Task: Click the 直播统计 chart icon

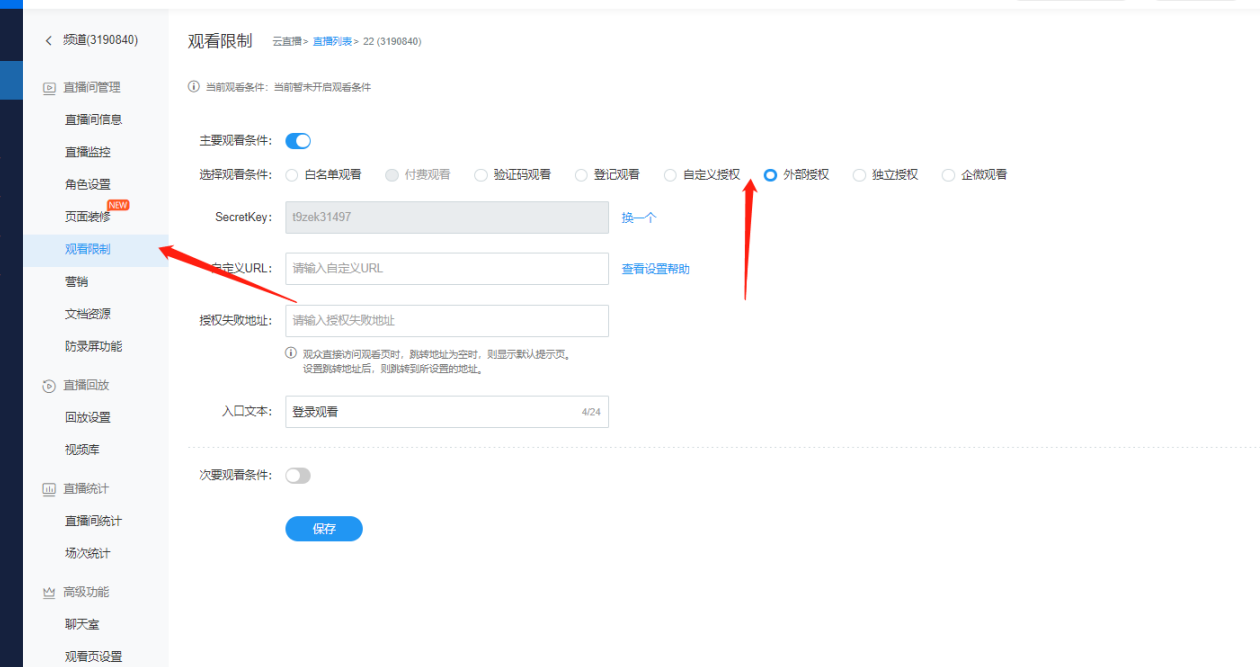Action: [48, 489]
